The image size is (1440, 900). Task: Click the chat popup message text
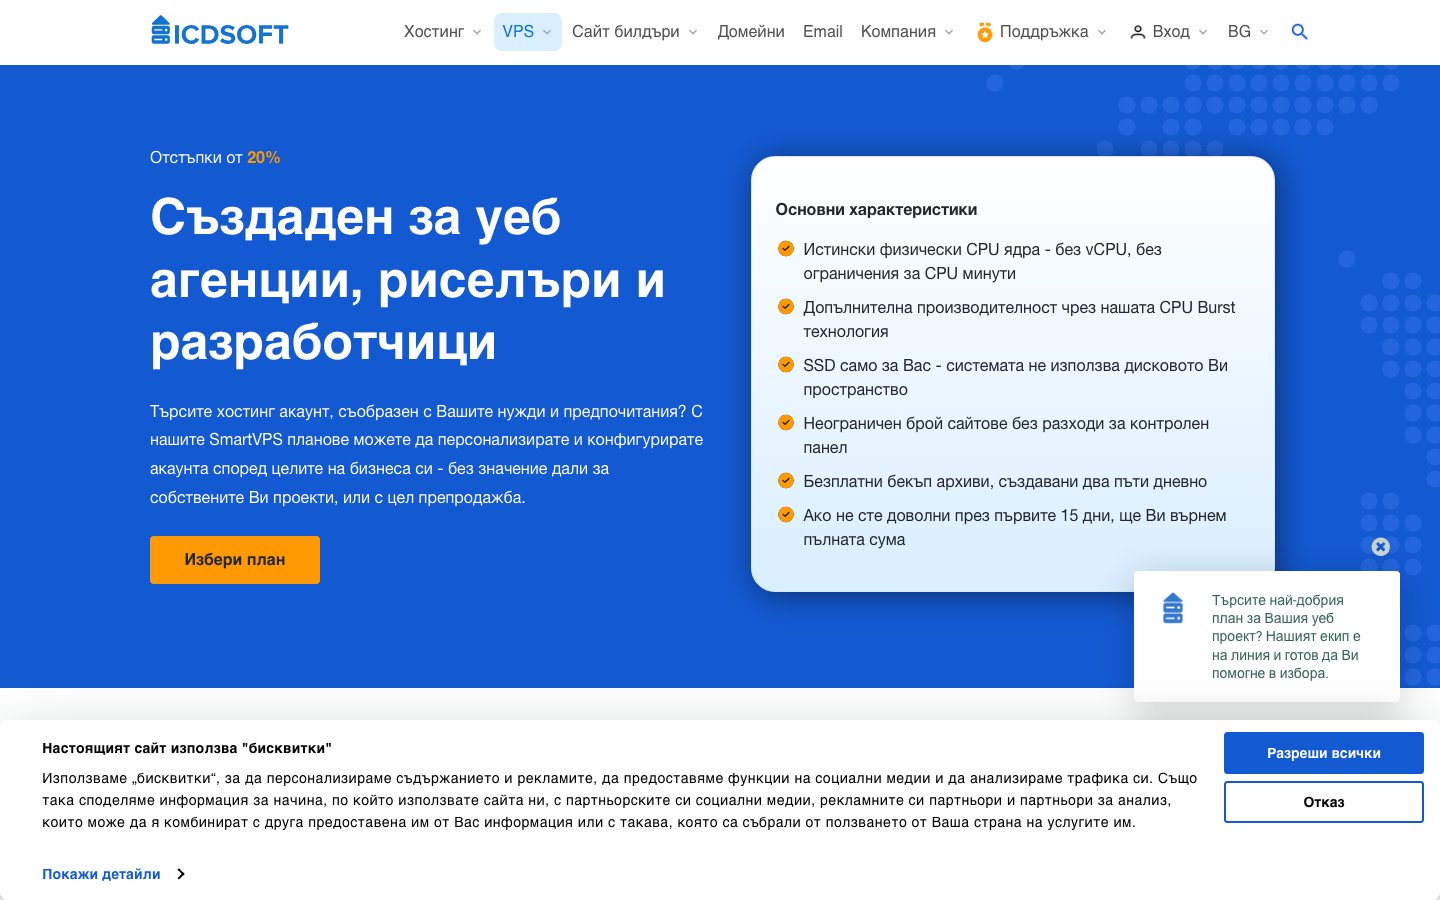pyautogui.click(x=1286, y=637)
